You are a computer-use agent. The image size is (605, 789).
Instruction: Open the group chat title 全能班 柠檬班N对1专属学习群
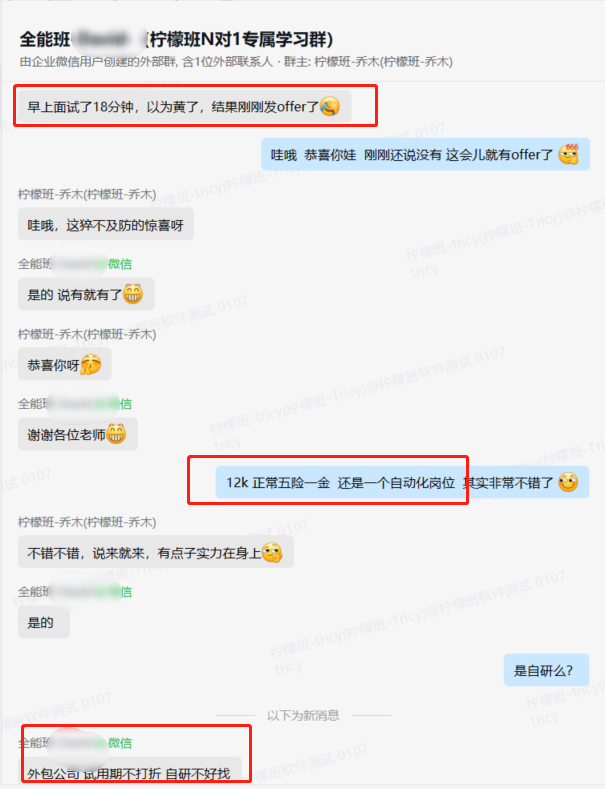(177, 39)
